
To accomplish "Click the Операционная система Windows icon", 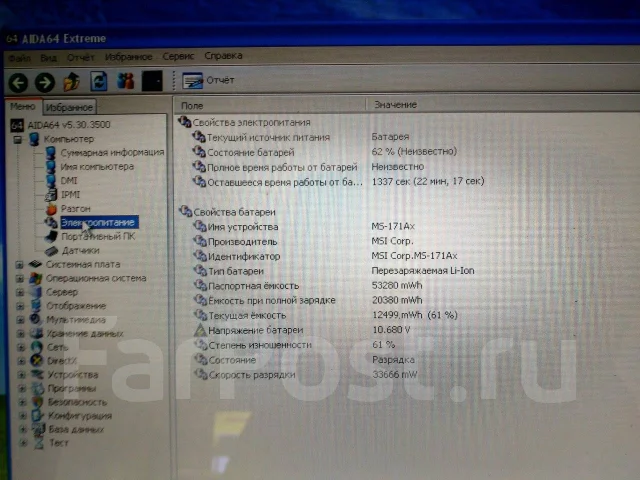I will coord(36,279).
